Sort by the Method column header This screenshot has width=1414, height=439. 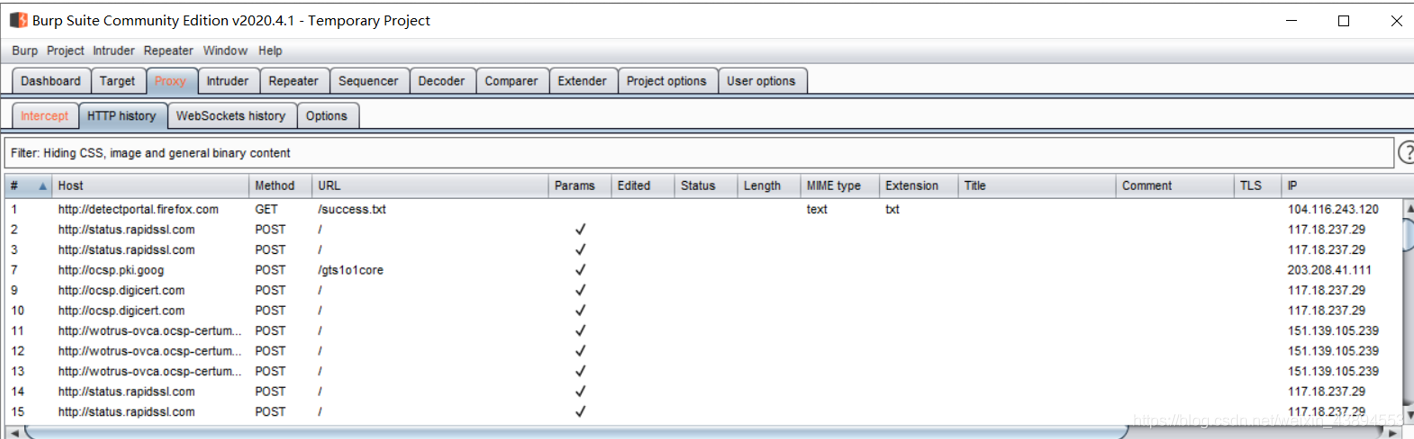coord(280,186)
